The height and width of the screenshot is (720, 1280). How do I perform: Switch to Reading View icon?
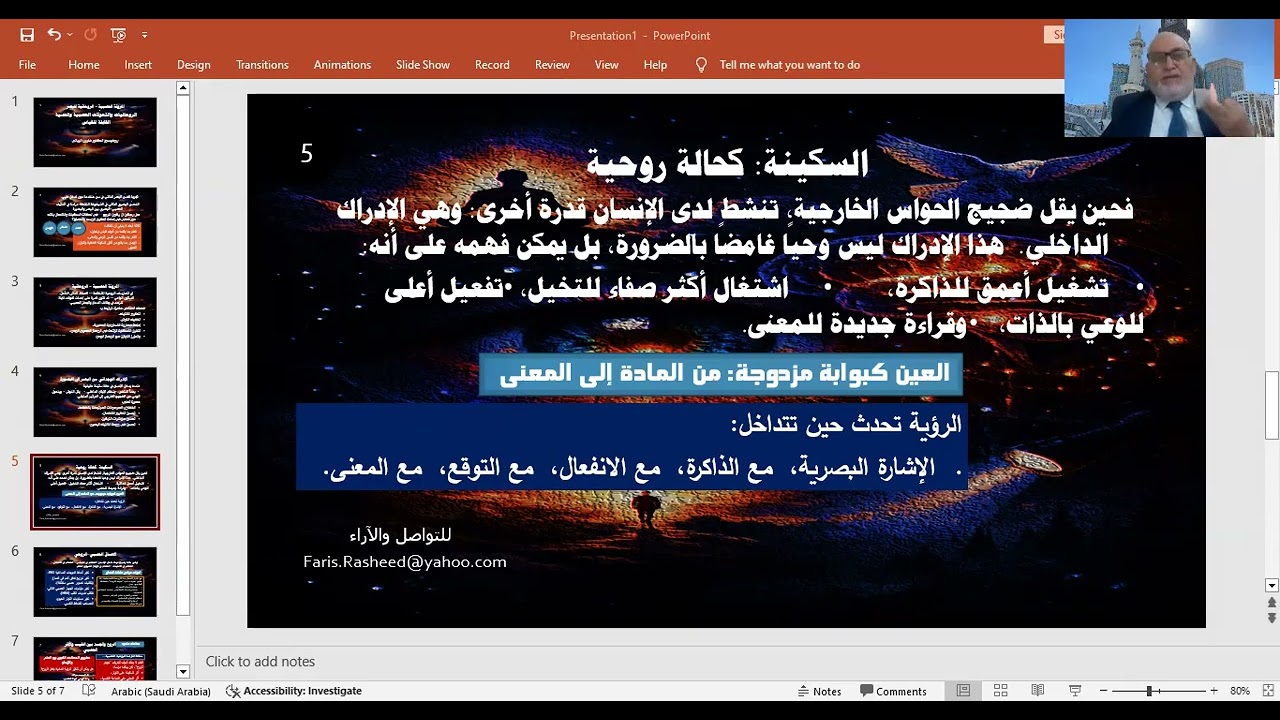coord(1037,691)
